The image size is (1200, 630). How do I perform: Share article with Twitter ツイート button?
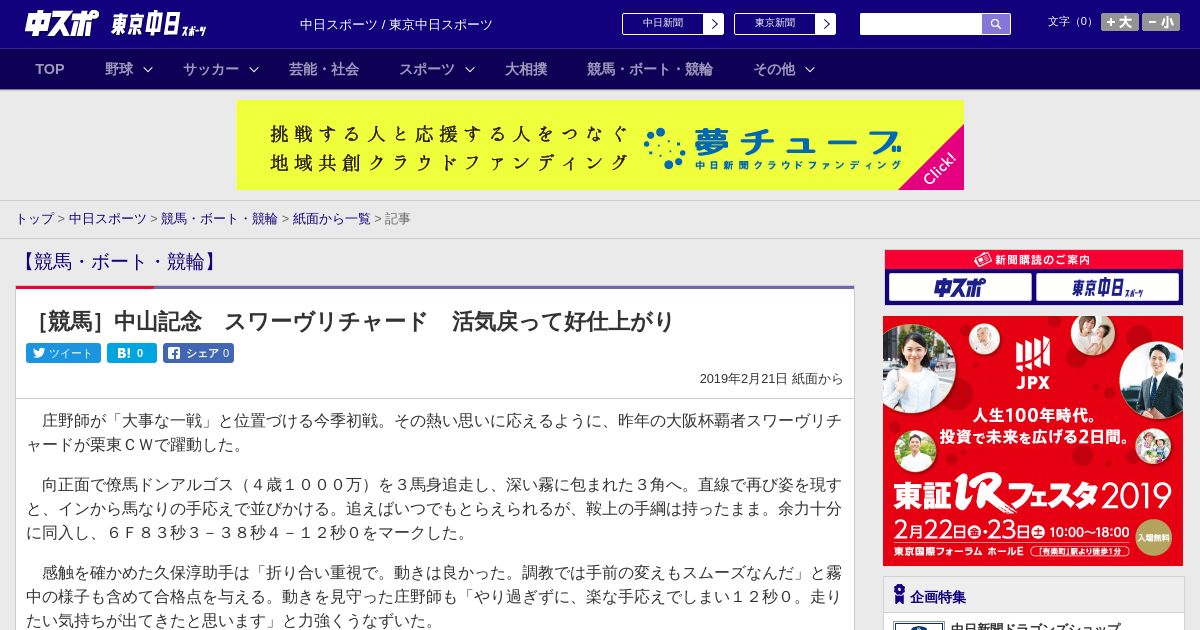[x=63, y=353]
